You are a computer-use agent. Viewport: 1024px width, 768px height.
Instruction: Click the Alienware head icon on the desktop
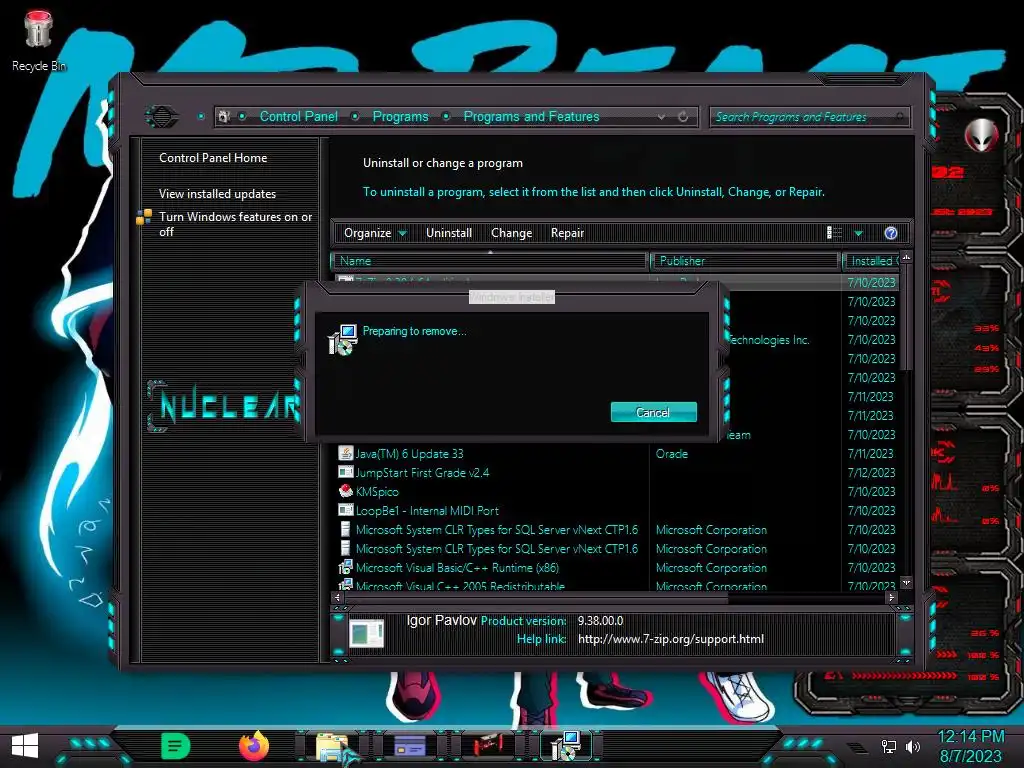981,135
